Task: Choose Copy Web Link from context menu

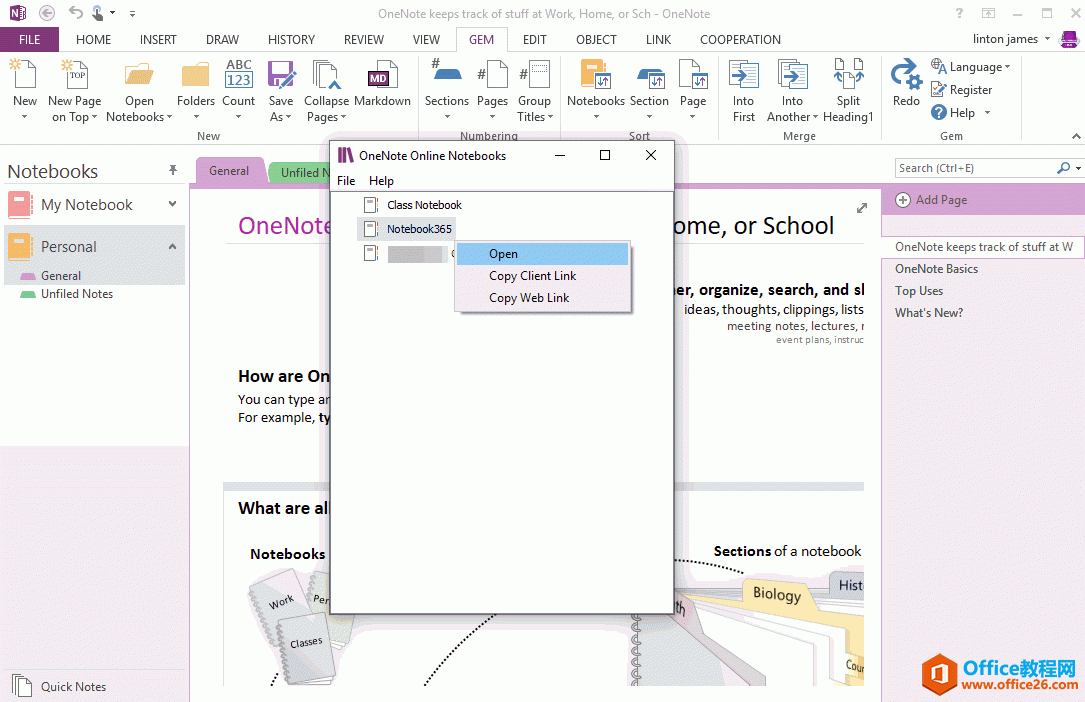Action: point(529,298)
